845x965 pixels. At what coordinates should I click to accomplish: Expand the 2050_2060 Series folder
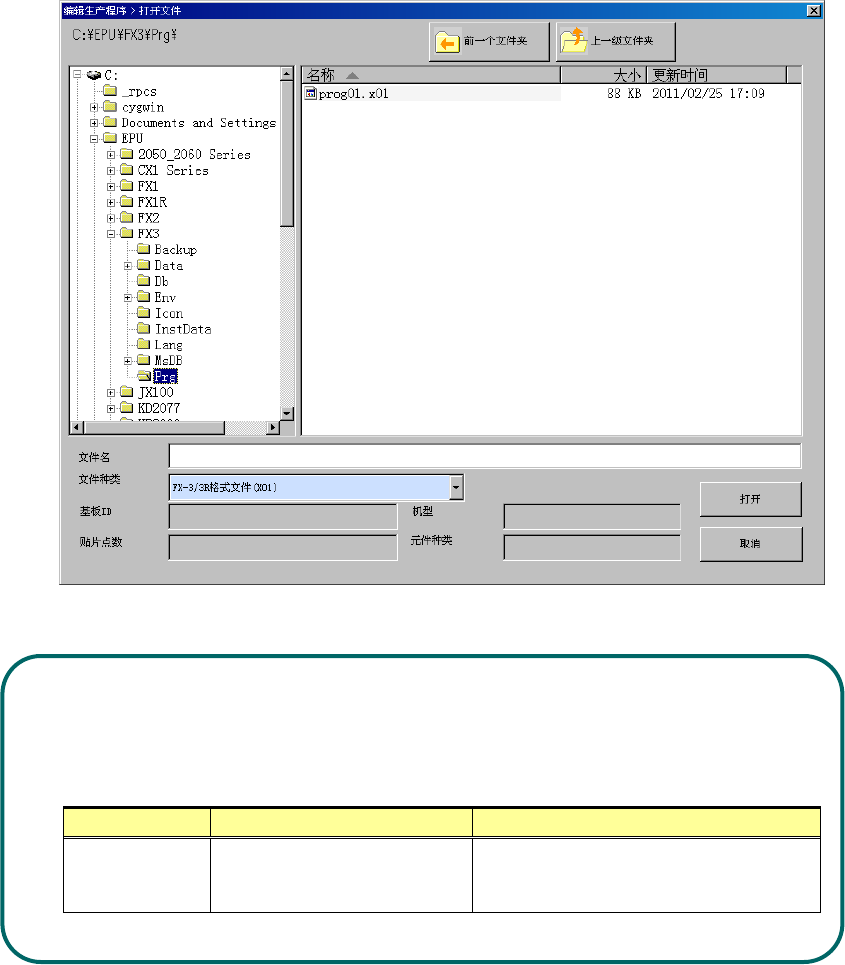point(111,154)
